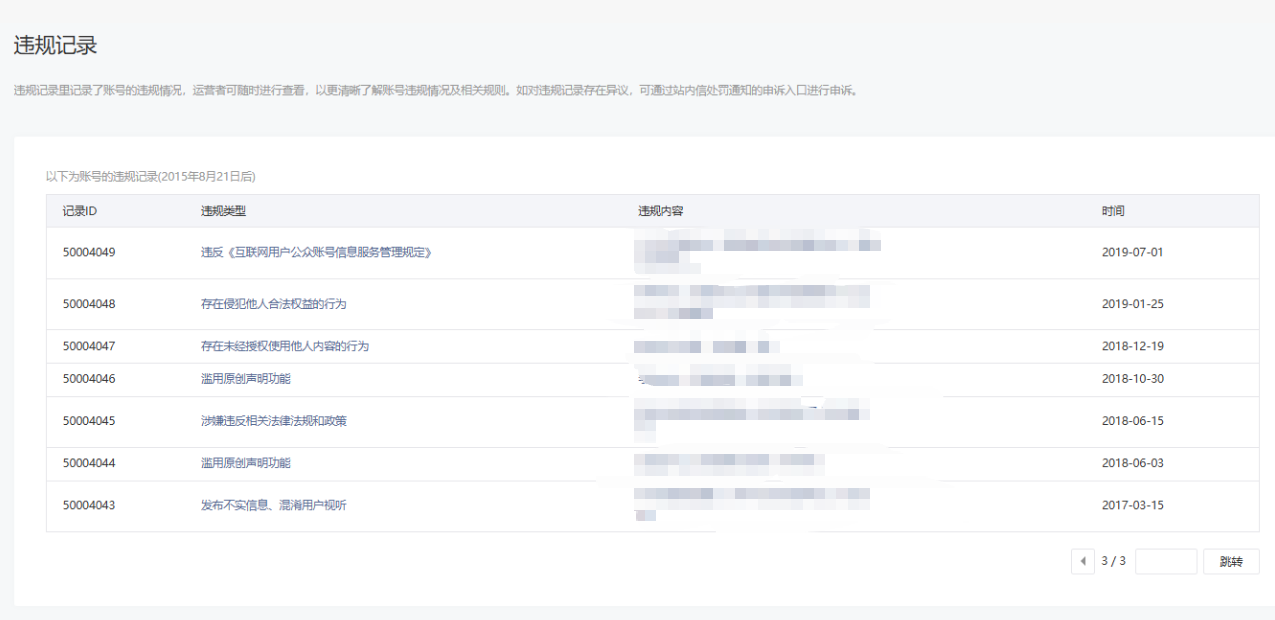Open the 存在侵犯他人合法权益的行为 link
The width and height of the screenshot is (1275, 620).
coord(274,303)
